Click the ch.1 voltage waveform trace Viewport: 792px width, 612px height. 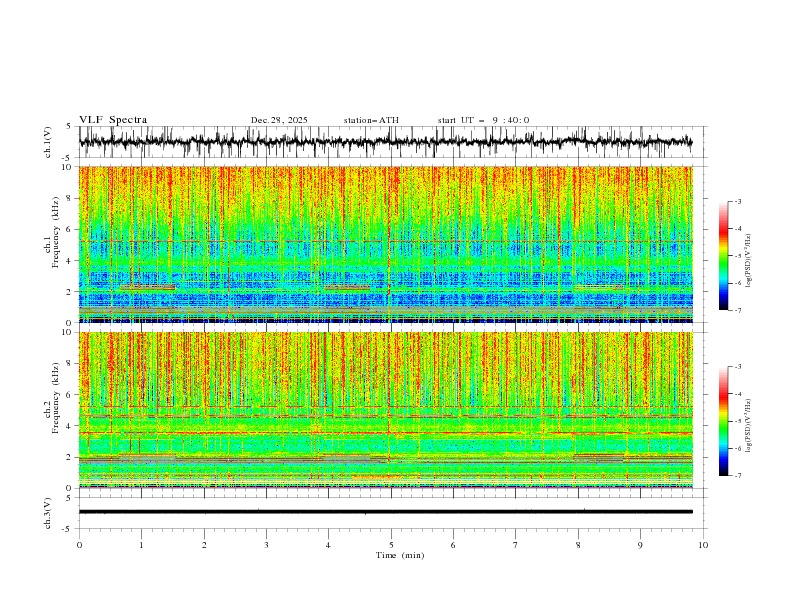coord(386,142)
